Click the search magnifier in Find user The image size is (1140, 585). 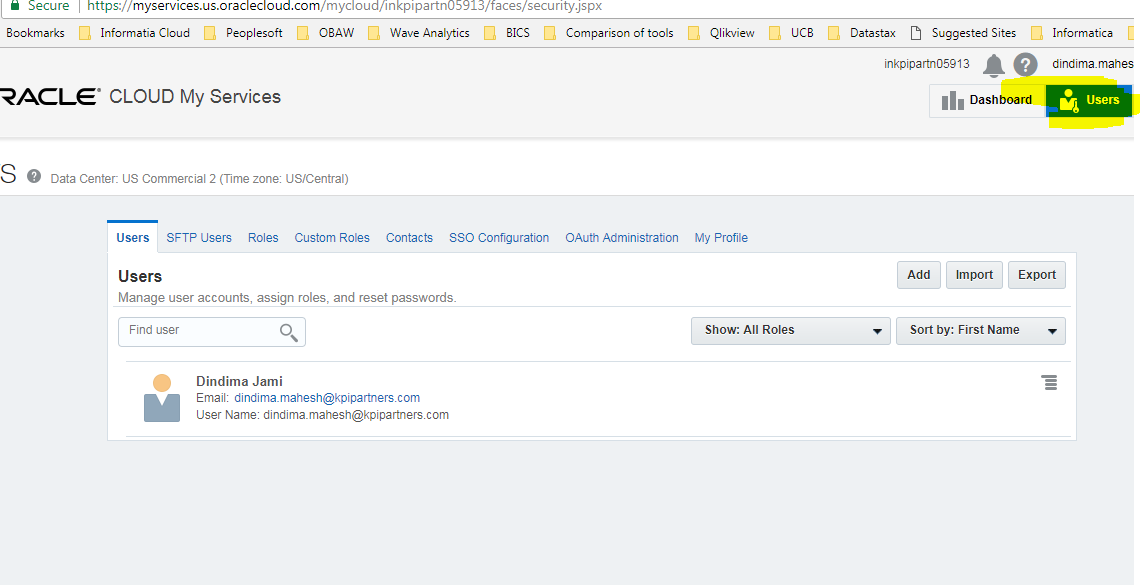point(288,332)
